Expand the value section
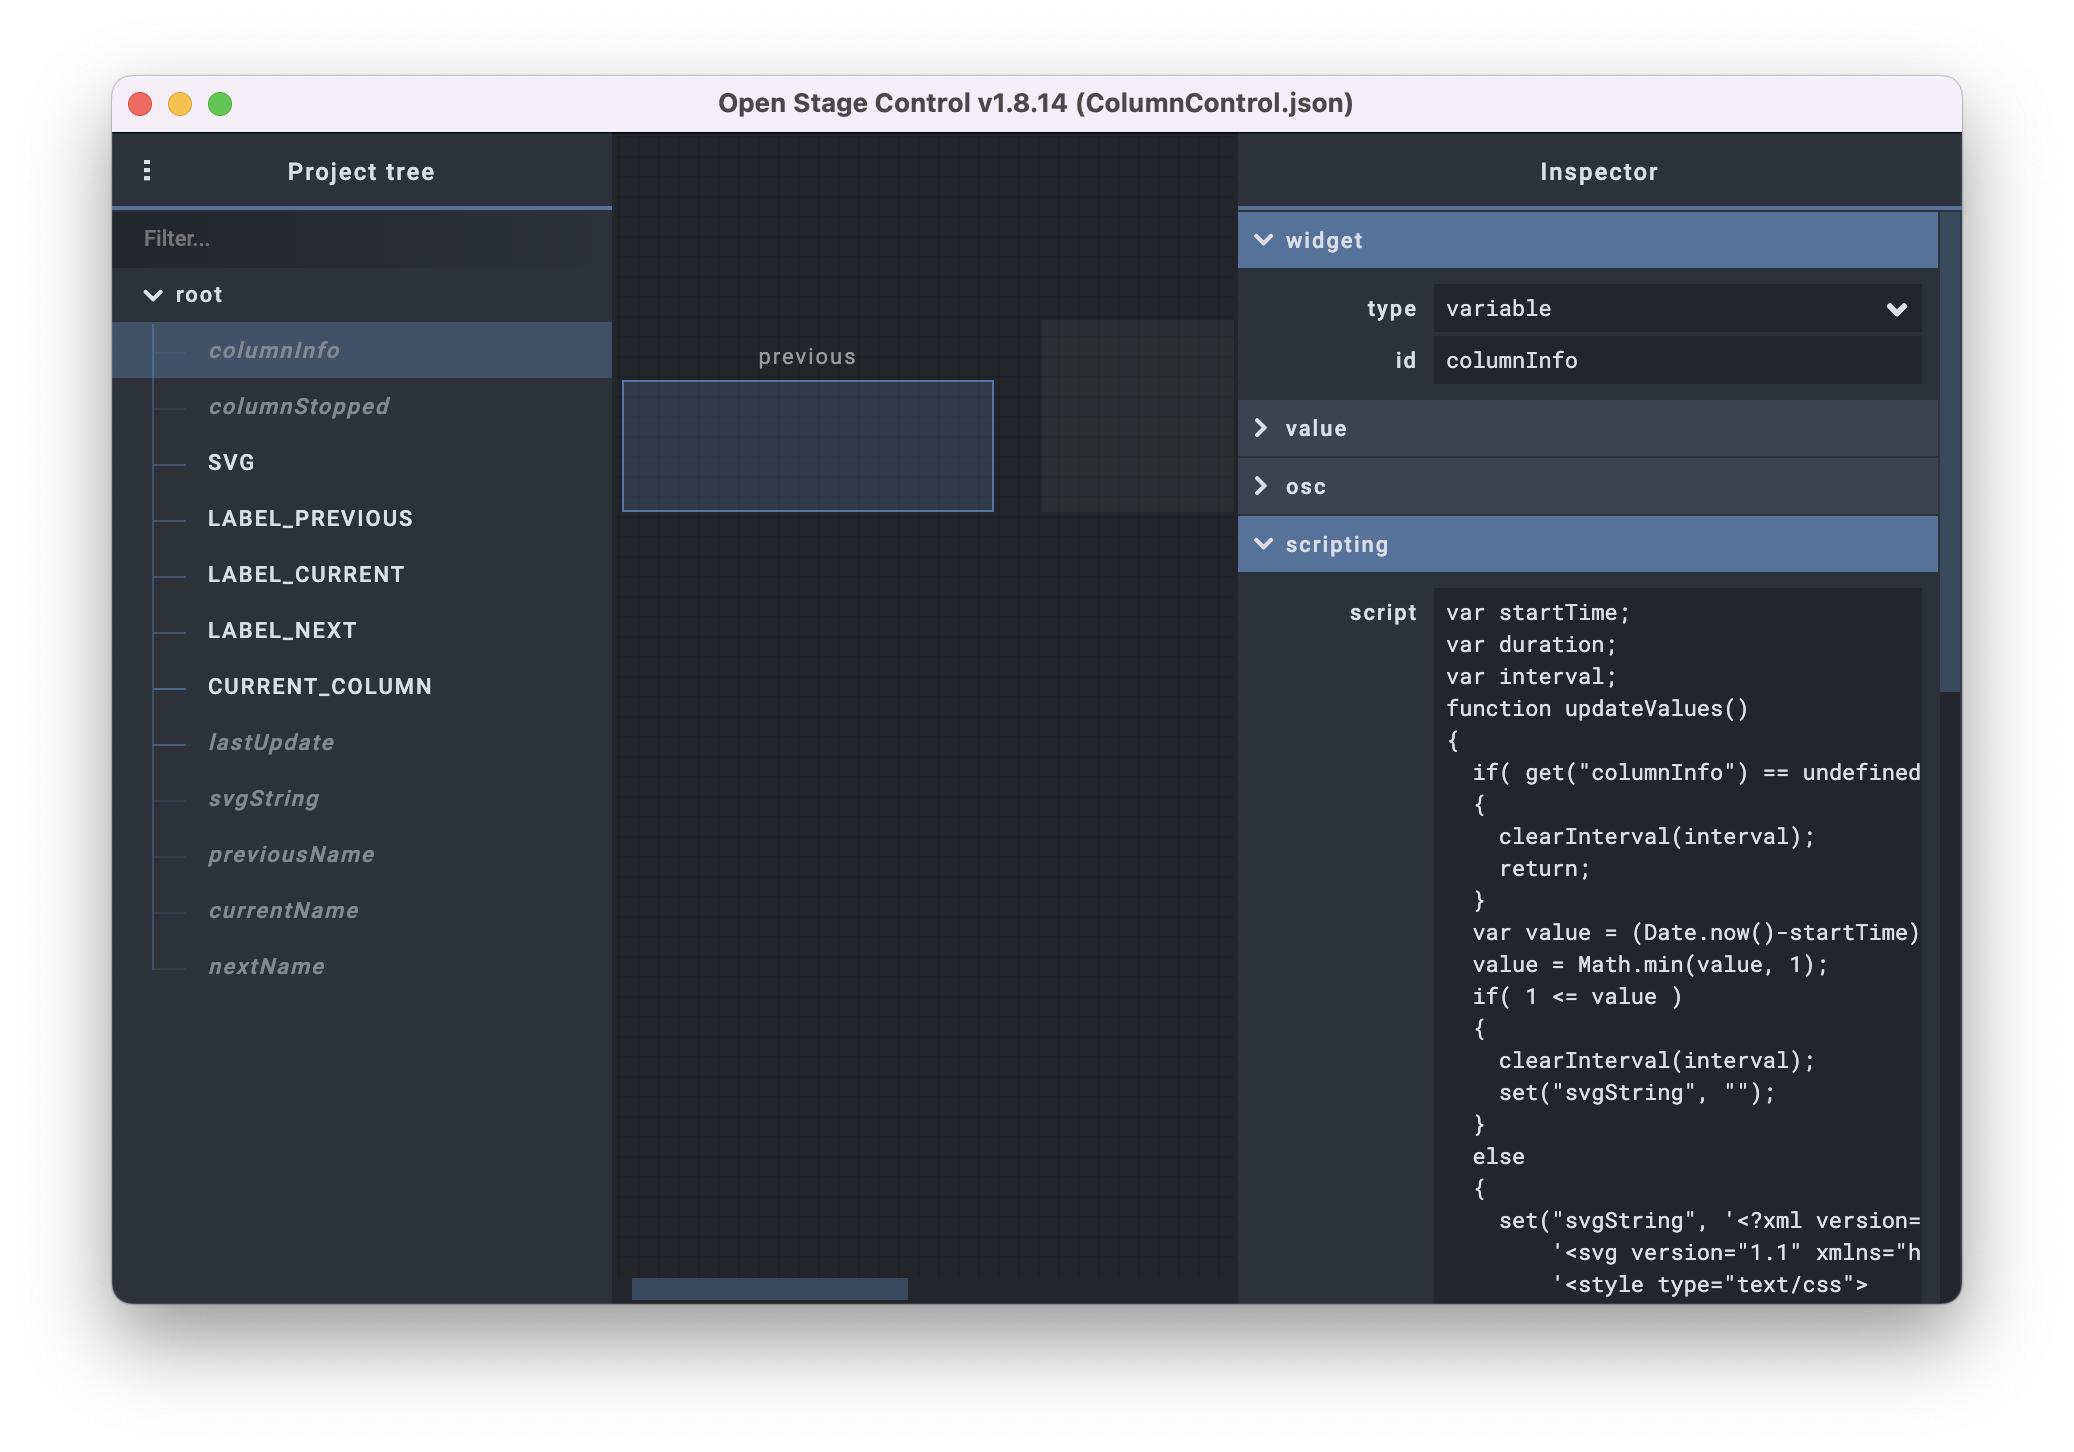The image size is (2074, 1452). (x=1263, y=429)
